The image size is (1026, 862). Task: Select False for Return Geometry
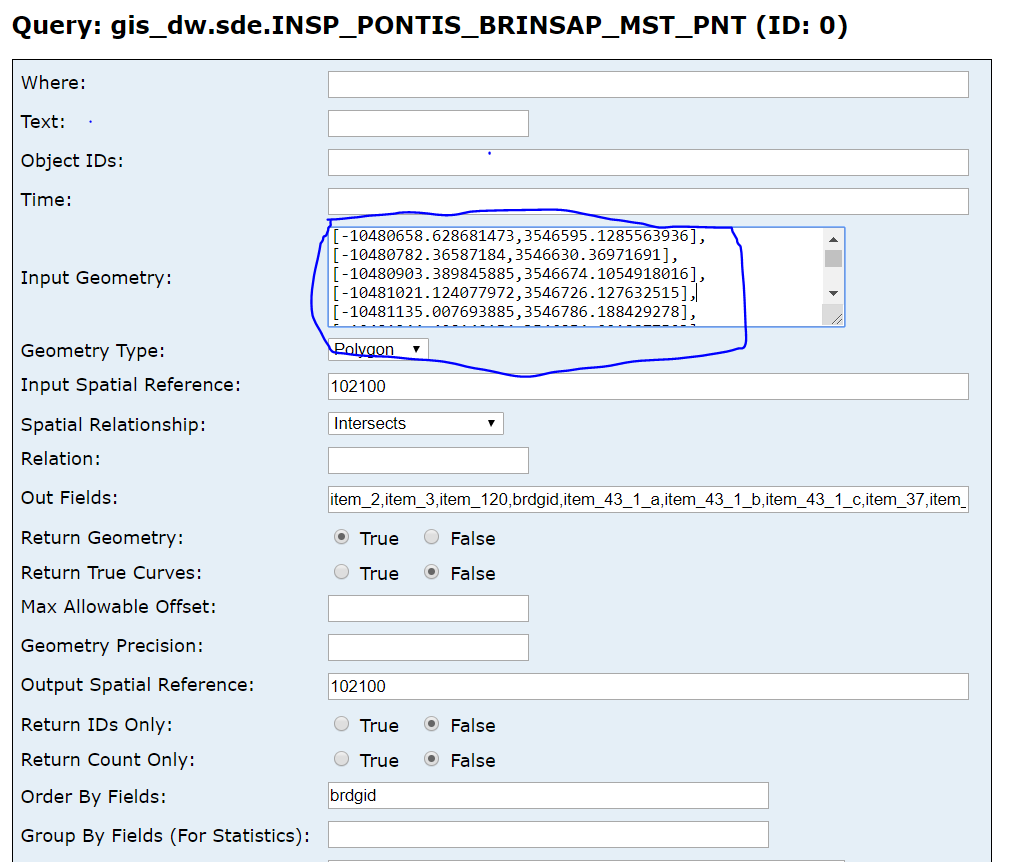coord(431,537)
